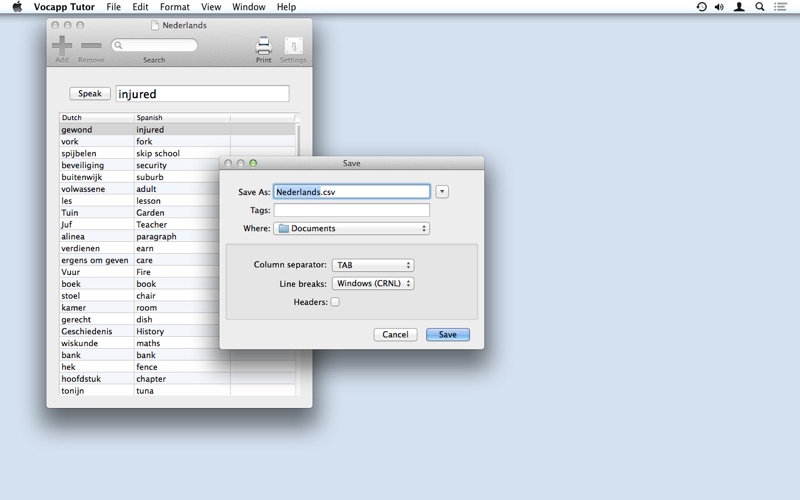Click the Remove minus icon in toolbar
The image size is (800, 500).
(91, 45)
